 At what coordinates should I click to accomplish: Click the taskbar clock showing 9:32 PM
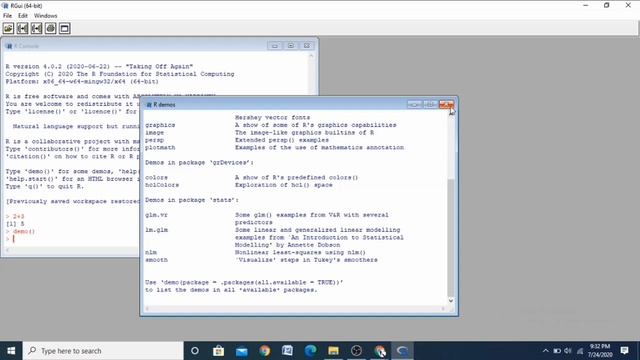point(600,351)
